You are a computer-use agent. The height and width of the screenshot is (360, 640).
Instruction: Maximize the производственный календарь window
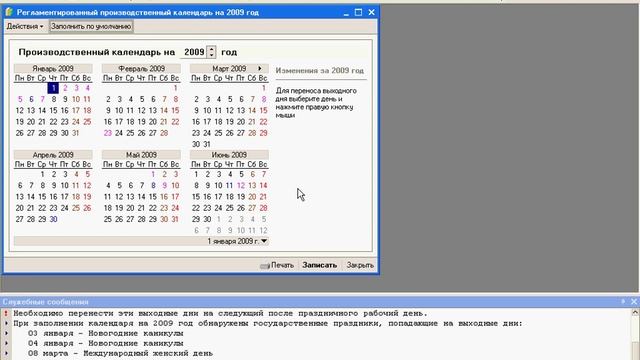[x=358, y=13]
